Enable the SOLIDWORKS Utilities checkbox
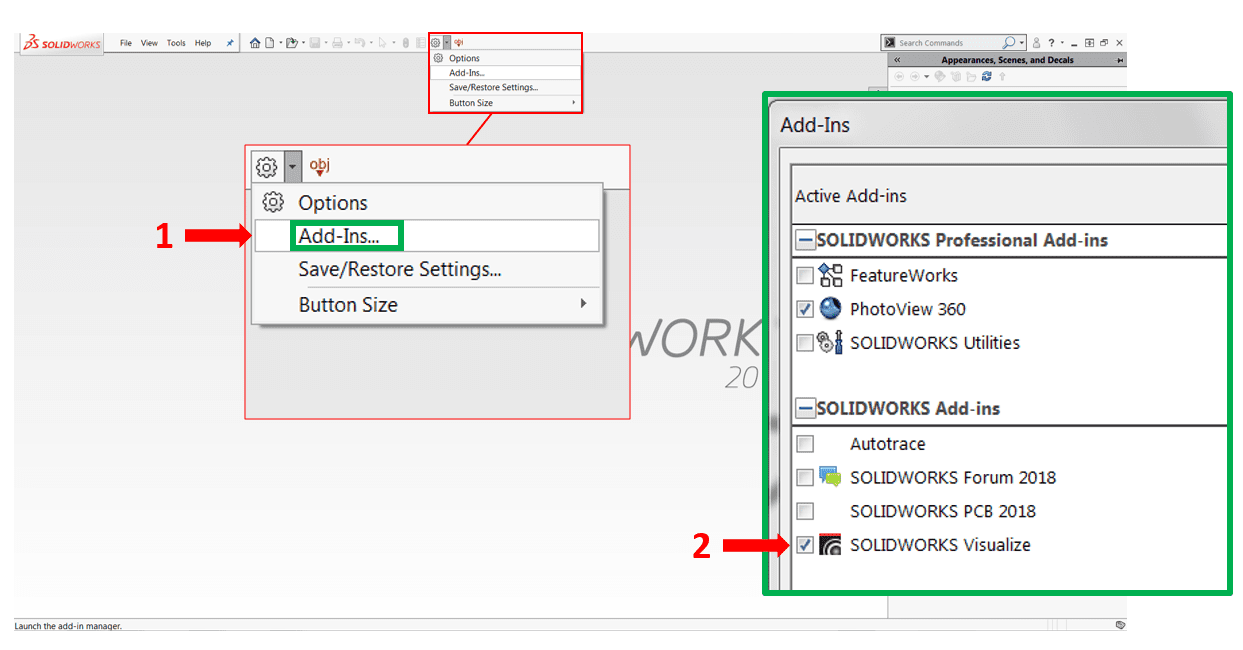This screenshot has width=1243, height=650. (x=805, y=343)
